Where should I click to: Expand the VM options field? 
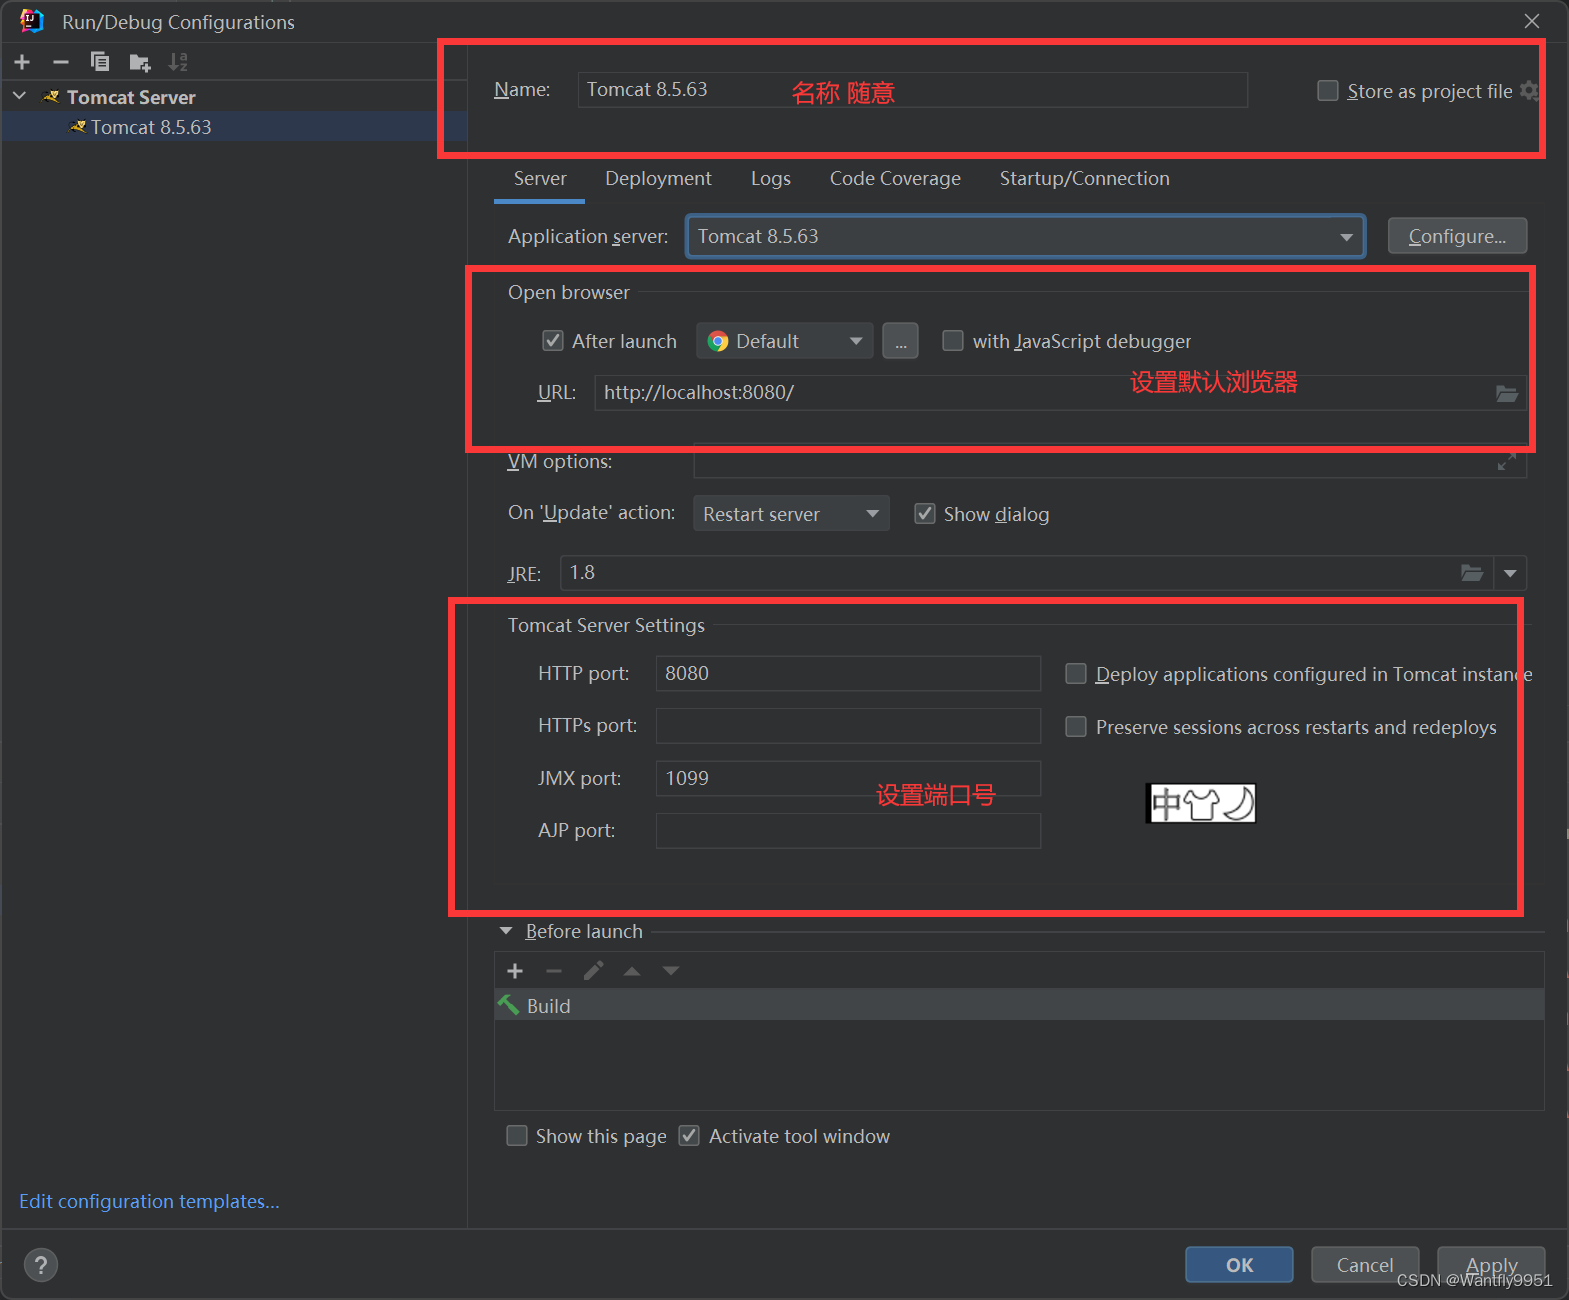(x=1506, y=462)
